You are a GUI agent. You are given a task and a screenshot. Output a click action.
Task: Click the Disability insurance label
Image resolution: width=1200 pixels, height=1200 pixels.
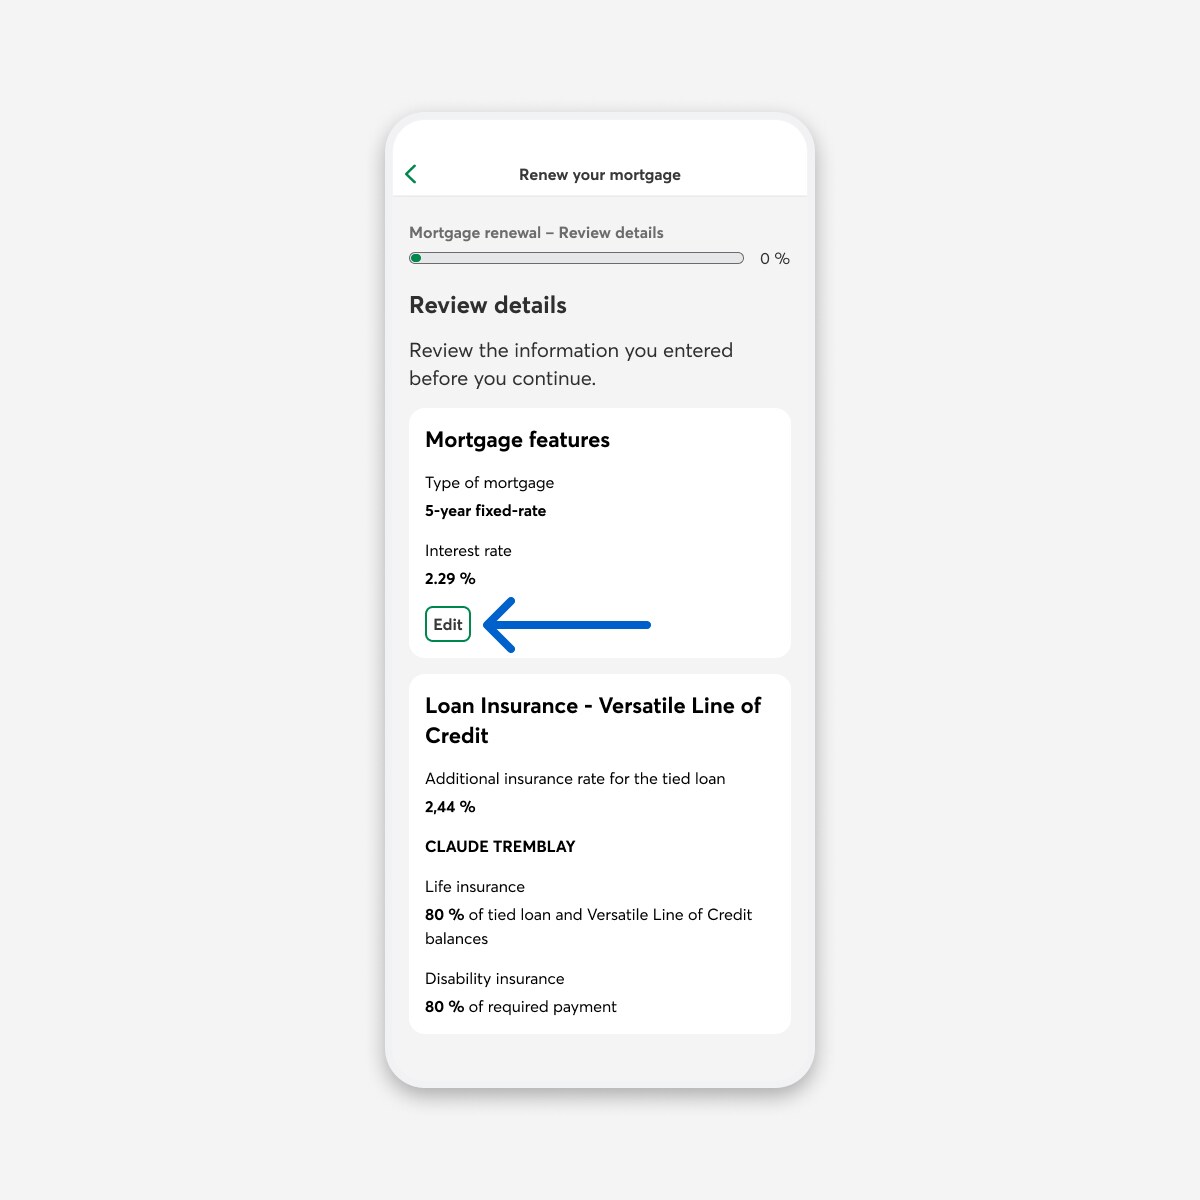494,979
